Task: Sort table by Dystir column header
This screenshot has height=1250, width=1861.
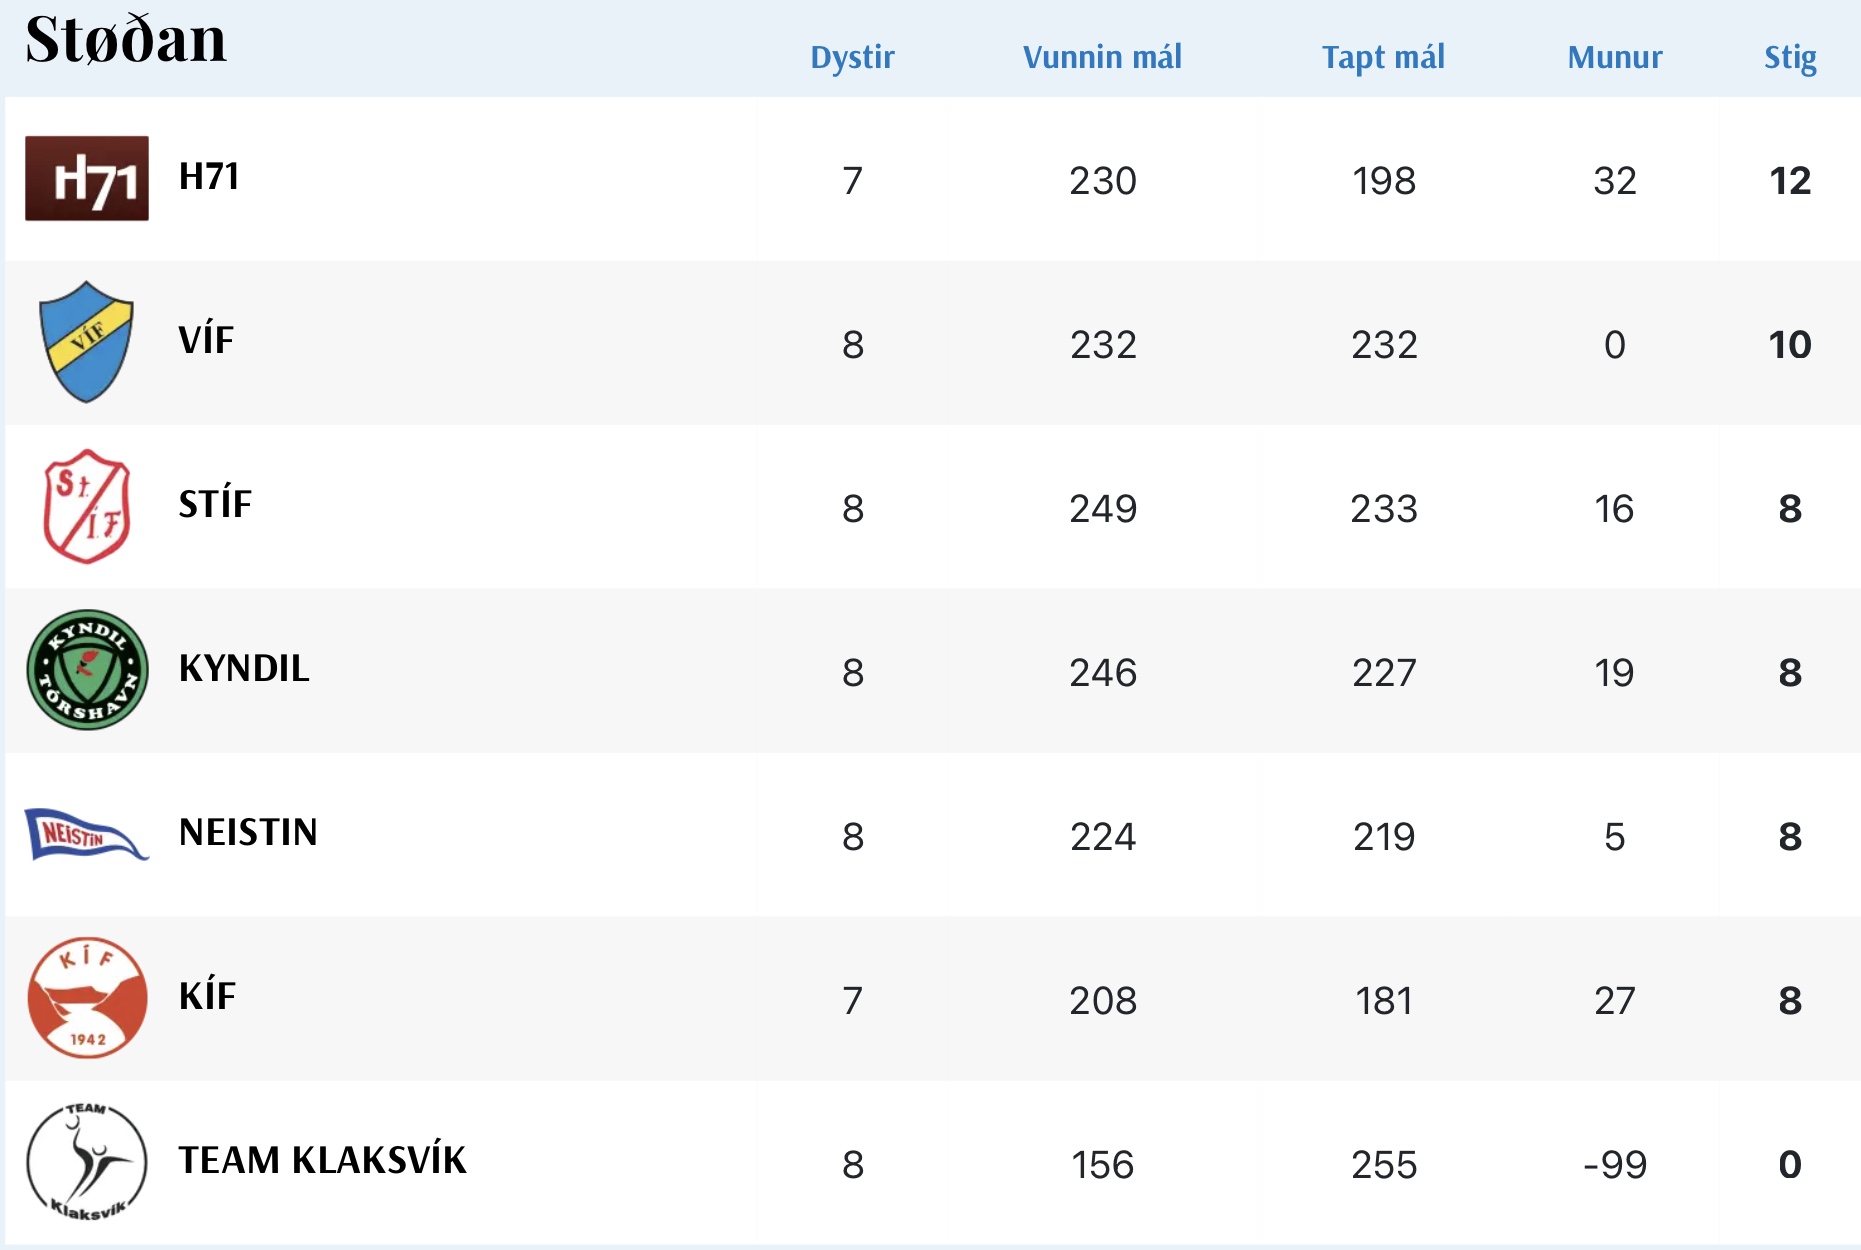Action: click(852, 57)
